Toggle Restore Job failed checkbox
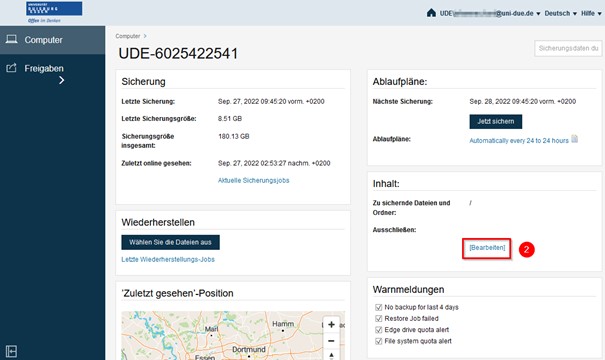The height and width of the screenshot is (360, 605). click(378, 318)
